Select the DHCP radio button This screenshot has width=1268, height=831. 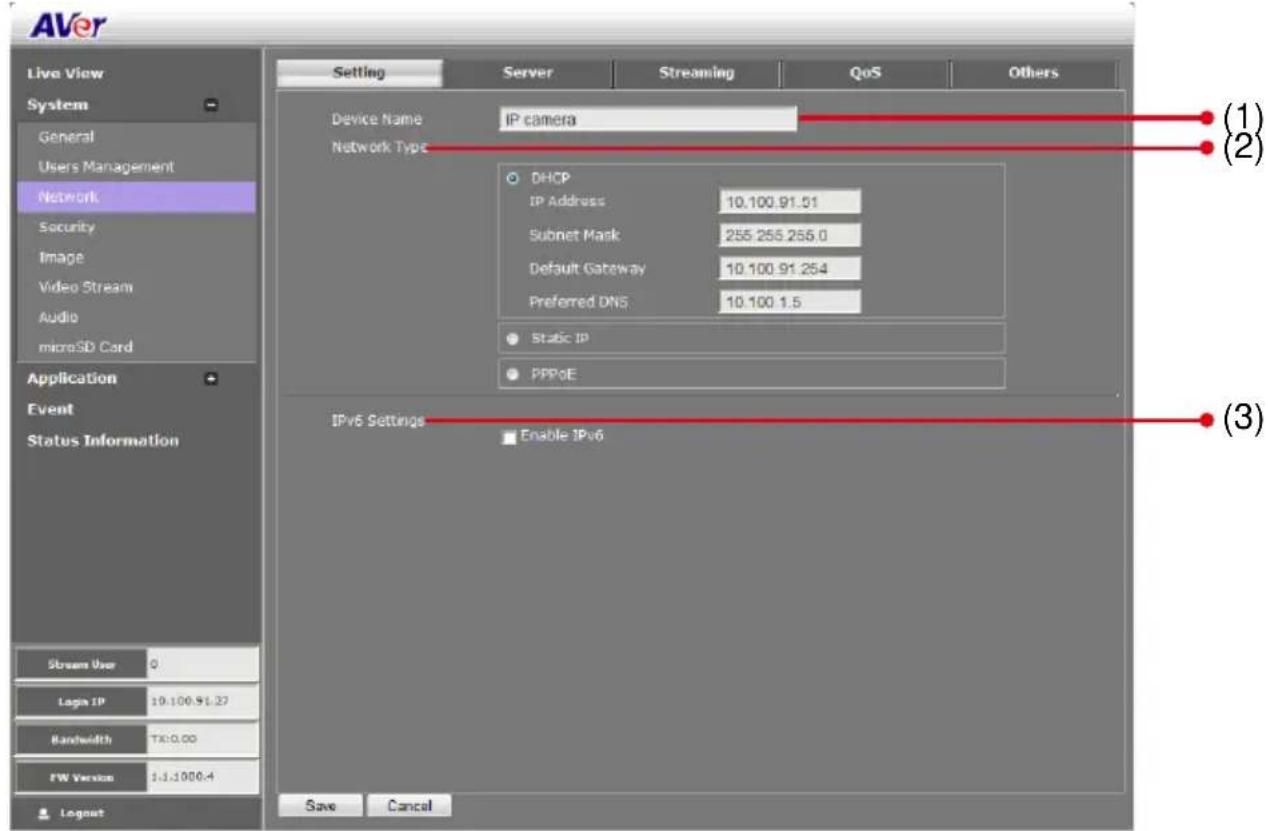click(x=514, y=179)
